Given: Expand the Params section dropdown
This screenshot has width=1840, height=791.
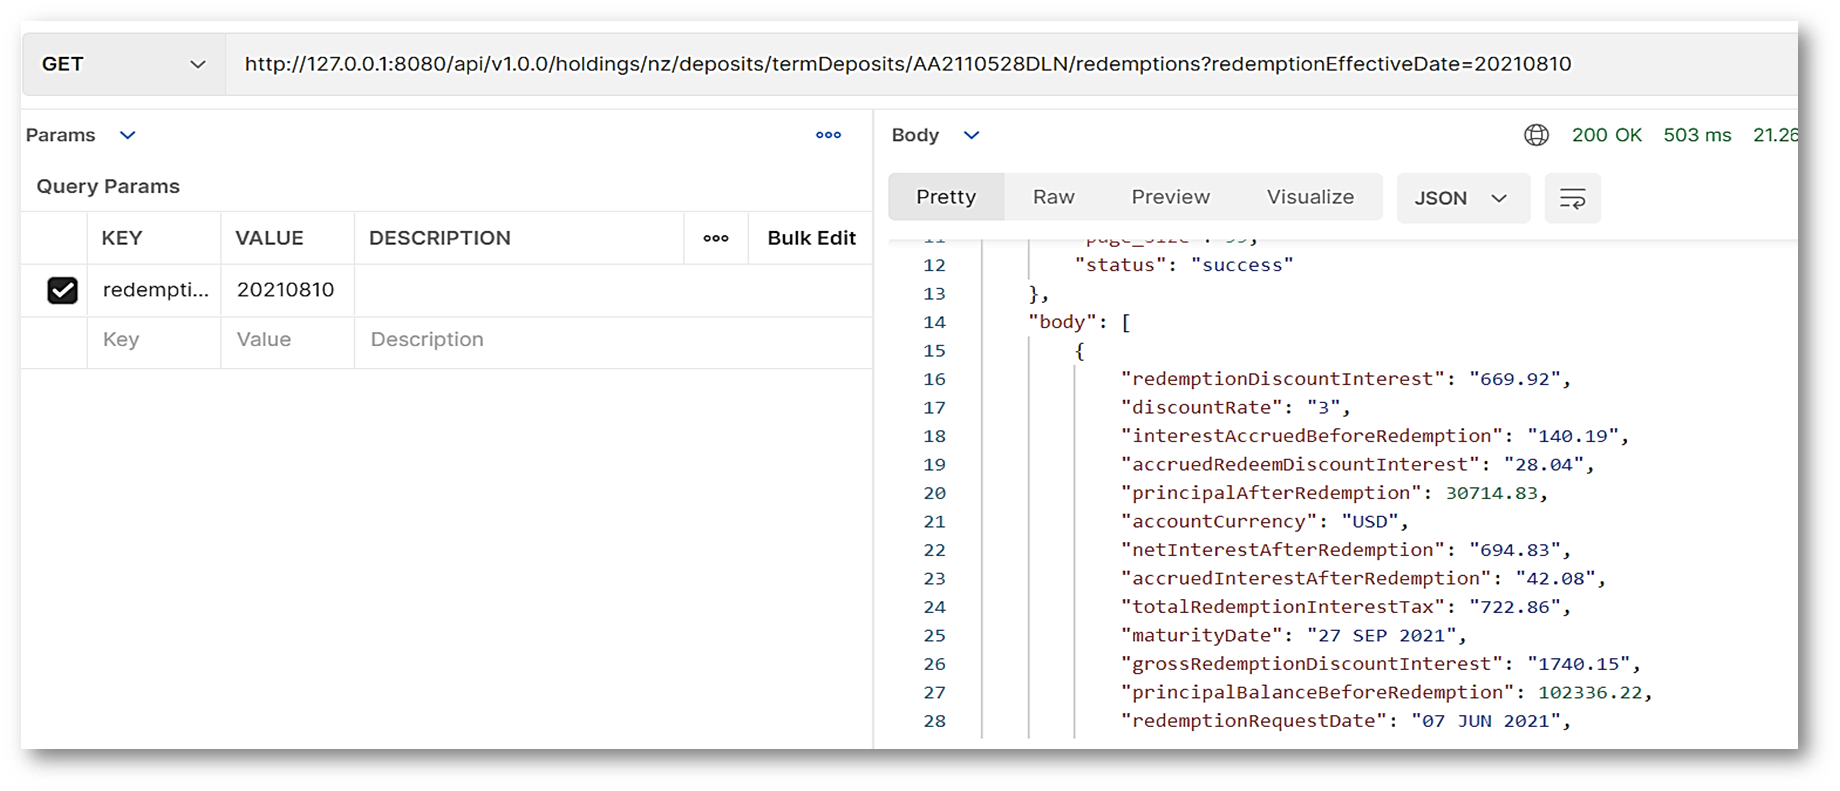Looking at the screenshot, I should tap(127, 135).
